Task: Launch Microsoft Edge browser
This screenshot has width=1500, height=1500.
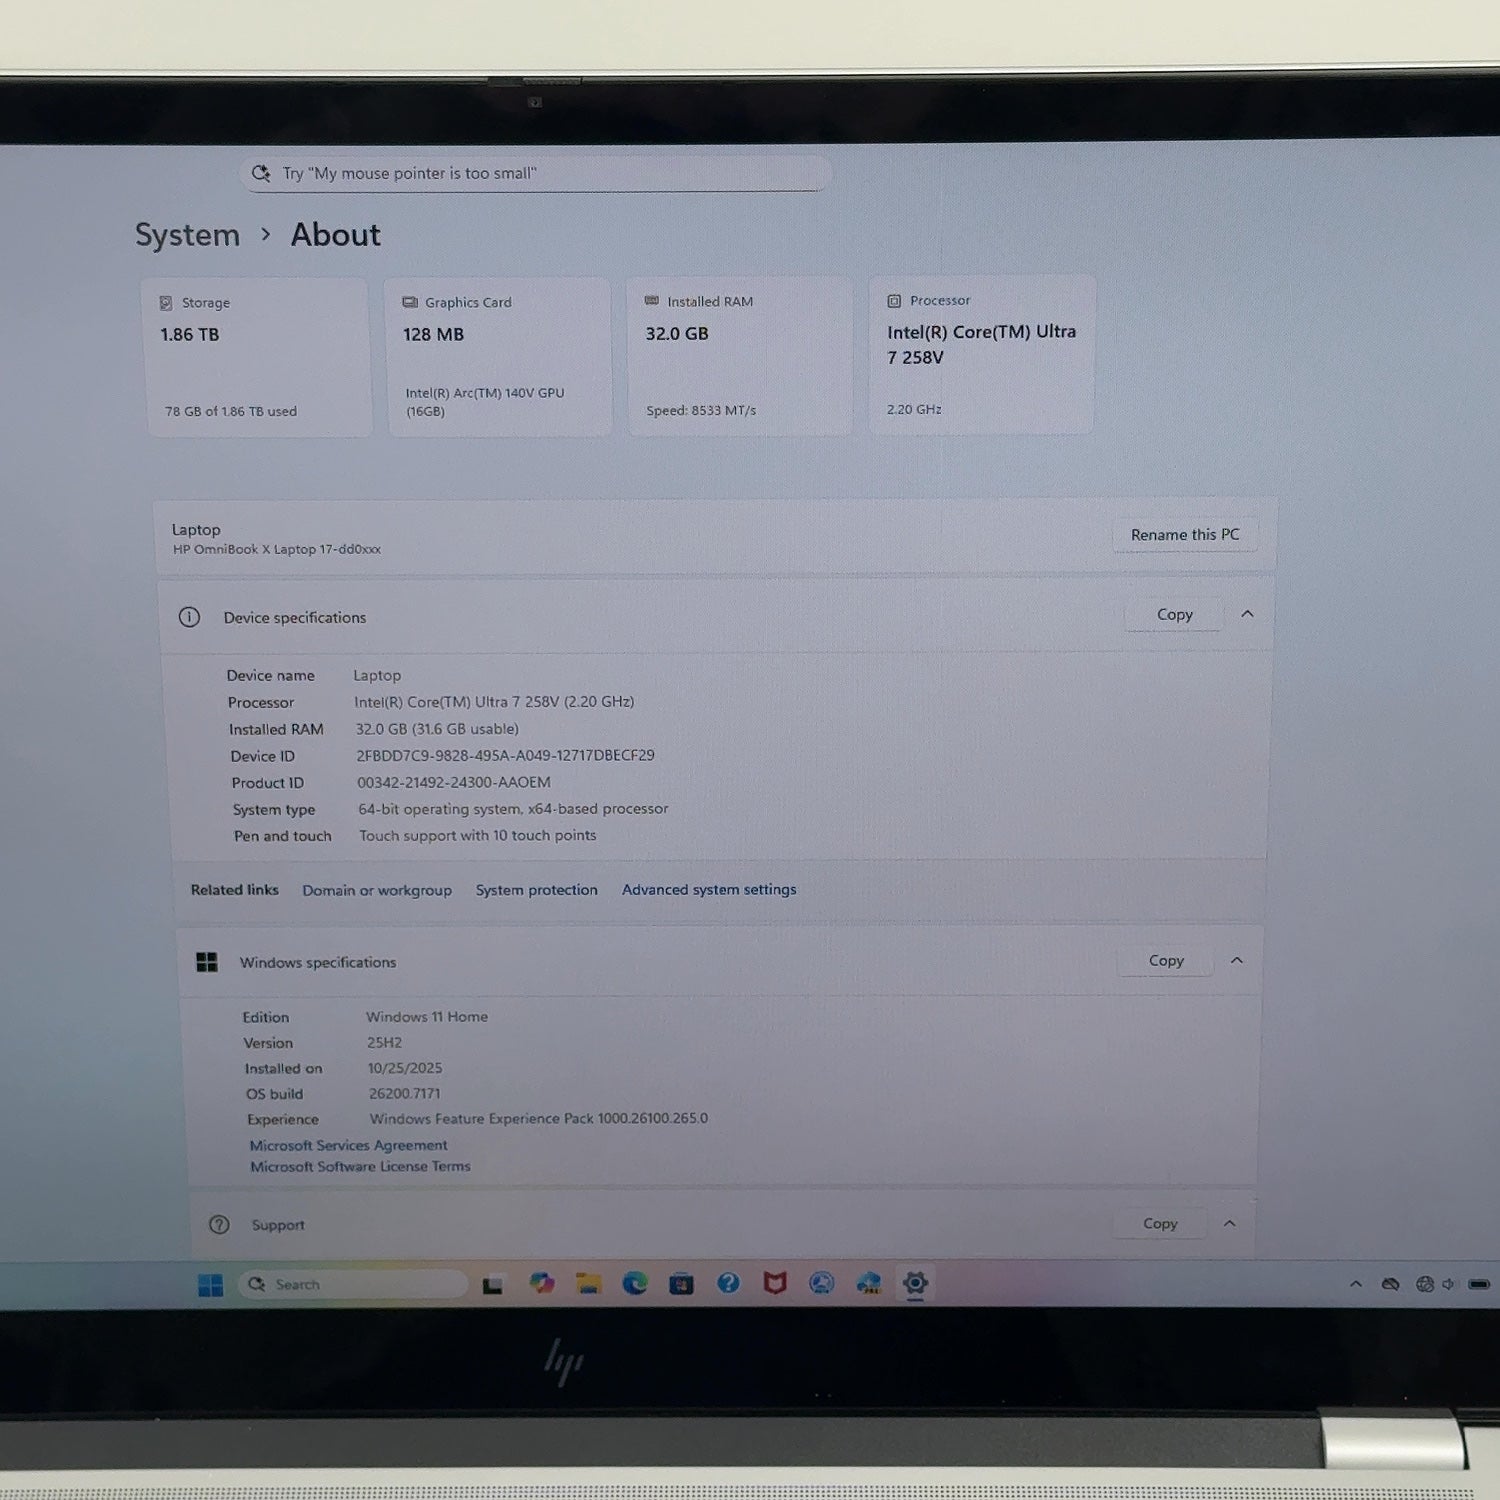Action: 635,1283
